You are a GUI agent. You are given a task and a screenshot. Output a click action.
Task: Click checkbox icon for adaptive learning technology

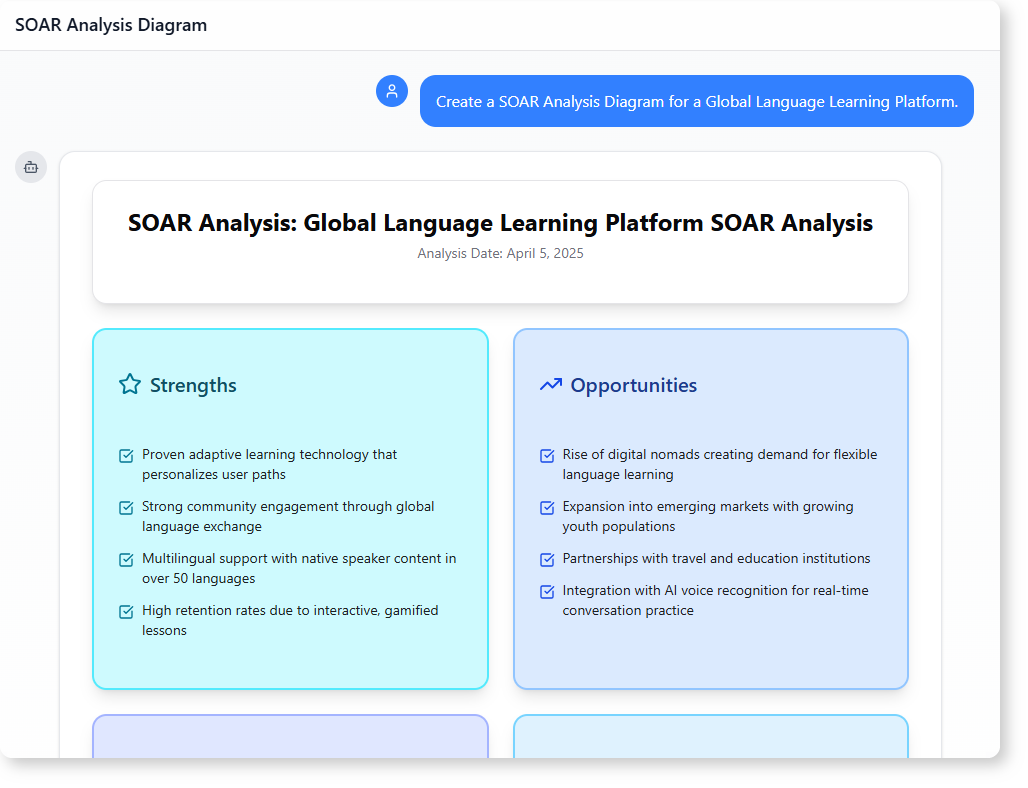127,456
